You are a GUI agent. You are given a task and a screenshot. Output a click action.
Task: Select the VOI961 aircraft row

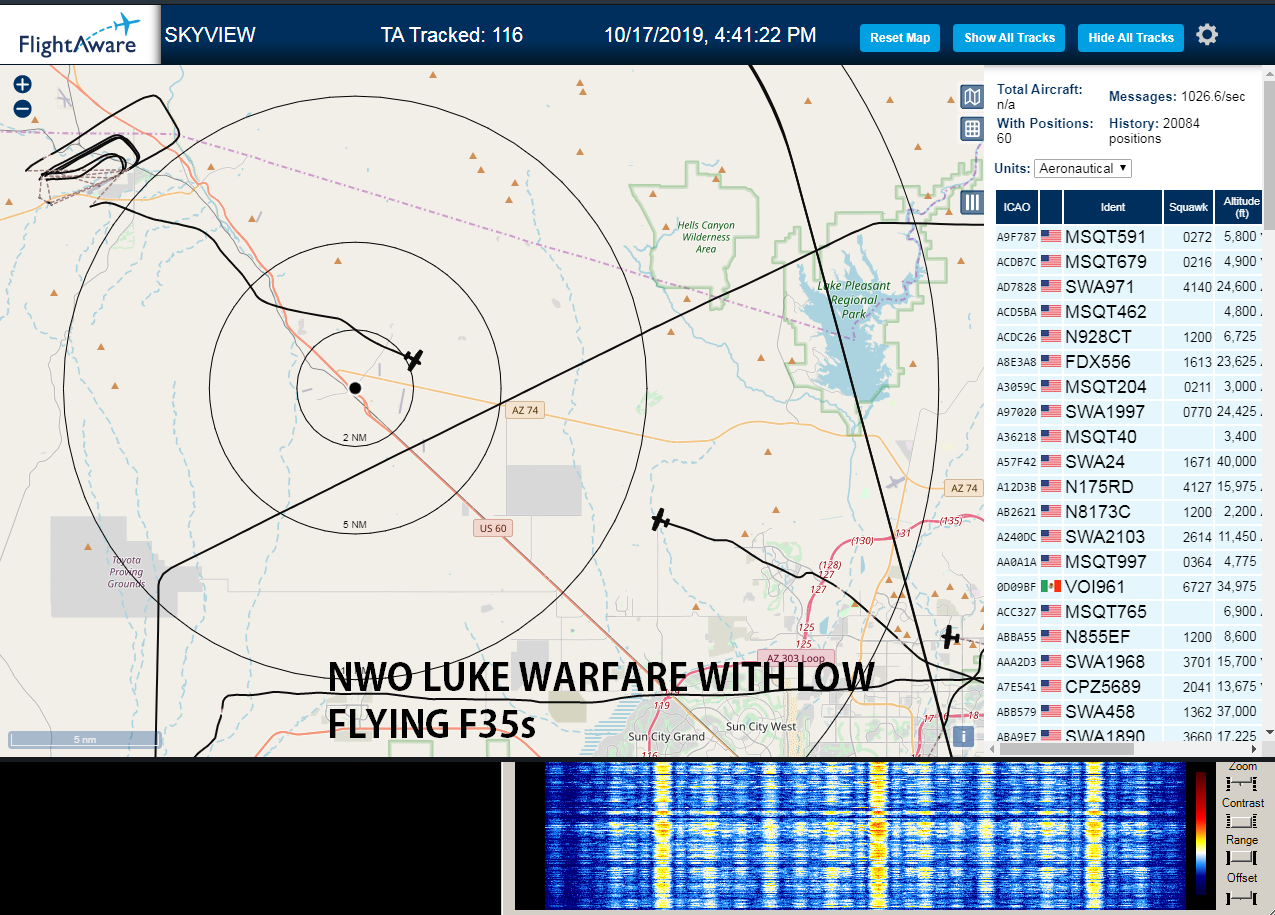click(x=1129, y=587)
